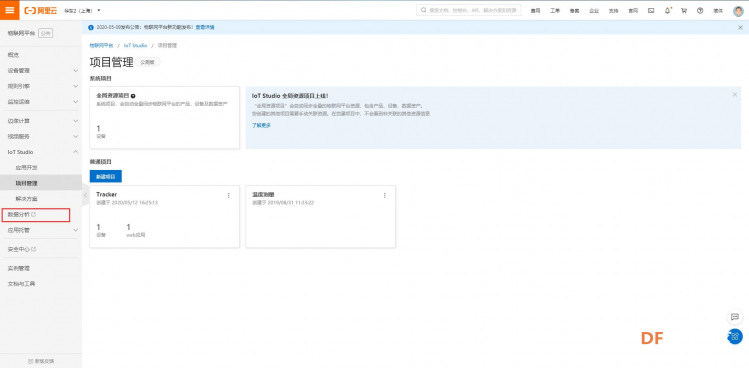Expand 边缘计算 in the sidebar
This screenshot has height=368, width=749.
click(41, 121)
